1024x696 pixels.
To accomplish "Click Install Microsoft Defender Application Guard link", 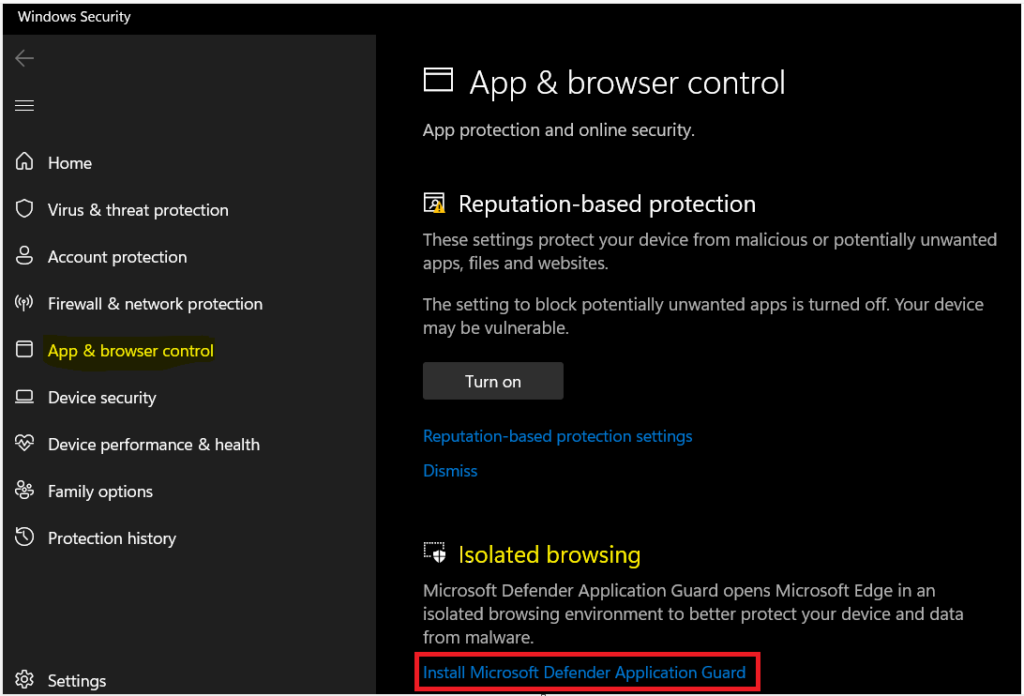I will tap(584, 672).
